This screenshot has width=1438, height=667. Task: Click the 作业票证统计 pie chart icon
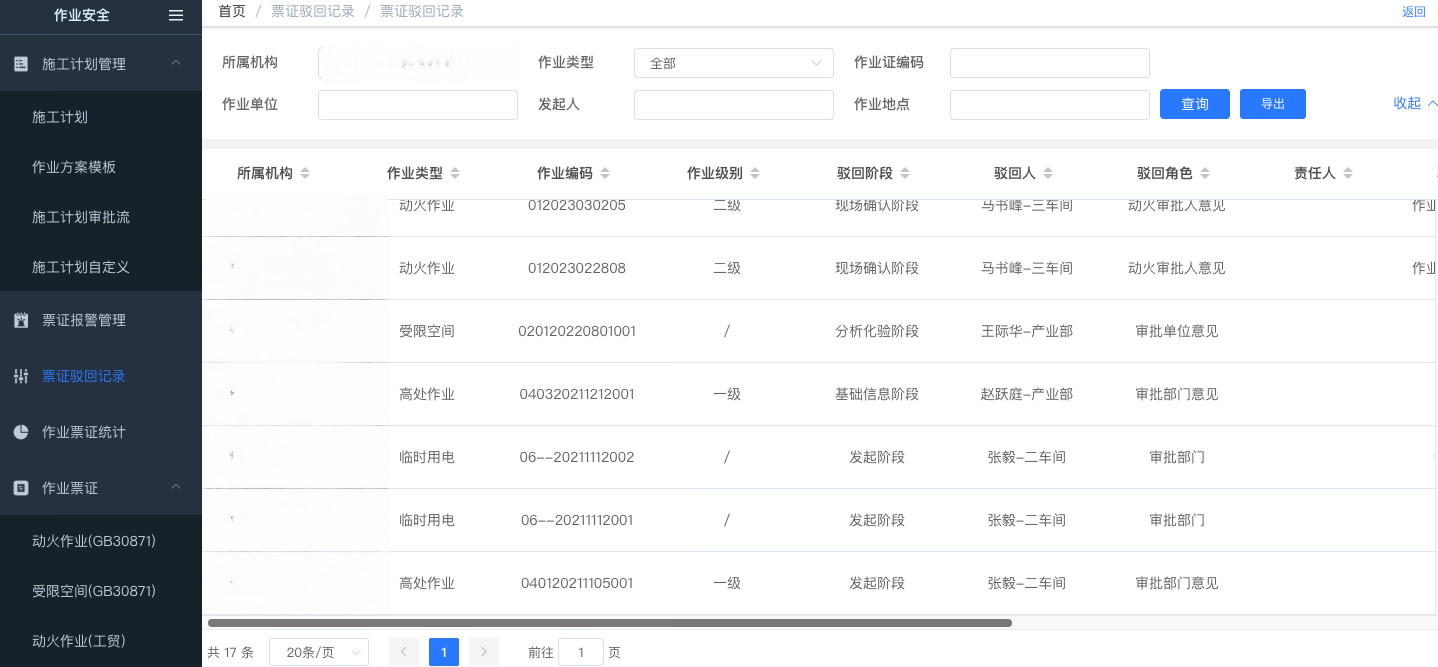21,432
